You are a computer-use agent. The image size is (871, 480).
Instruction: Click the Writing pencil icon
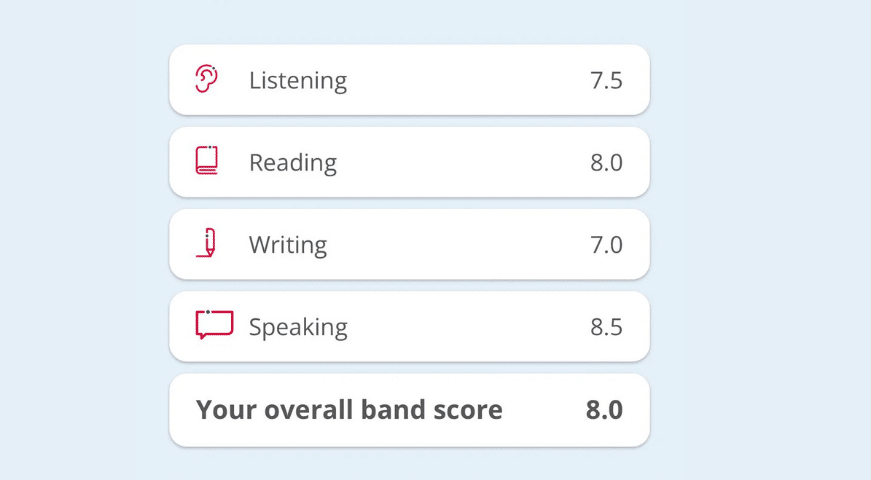click(x=207, y=243)
